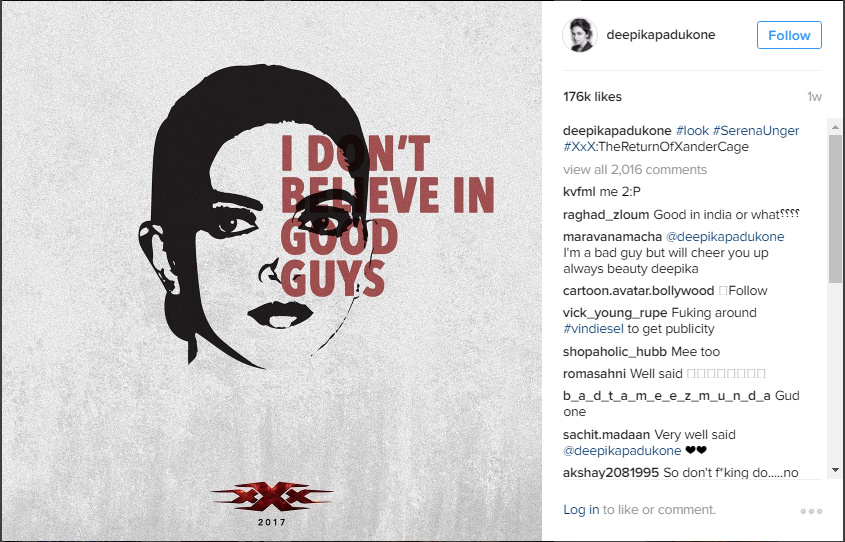
Task: Click the scrollbar down arrow in comments
Action: tap(835, 470)
